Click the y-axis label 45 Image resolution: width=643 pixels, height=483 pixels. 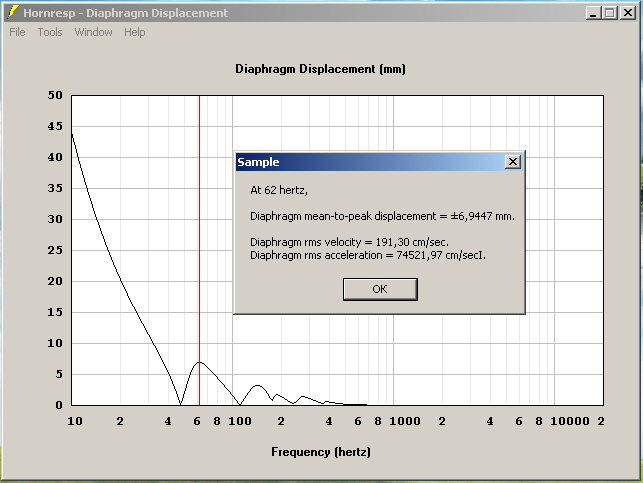pos(55,126)
